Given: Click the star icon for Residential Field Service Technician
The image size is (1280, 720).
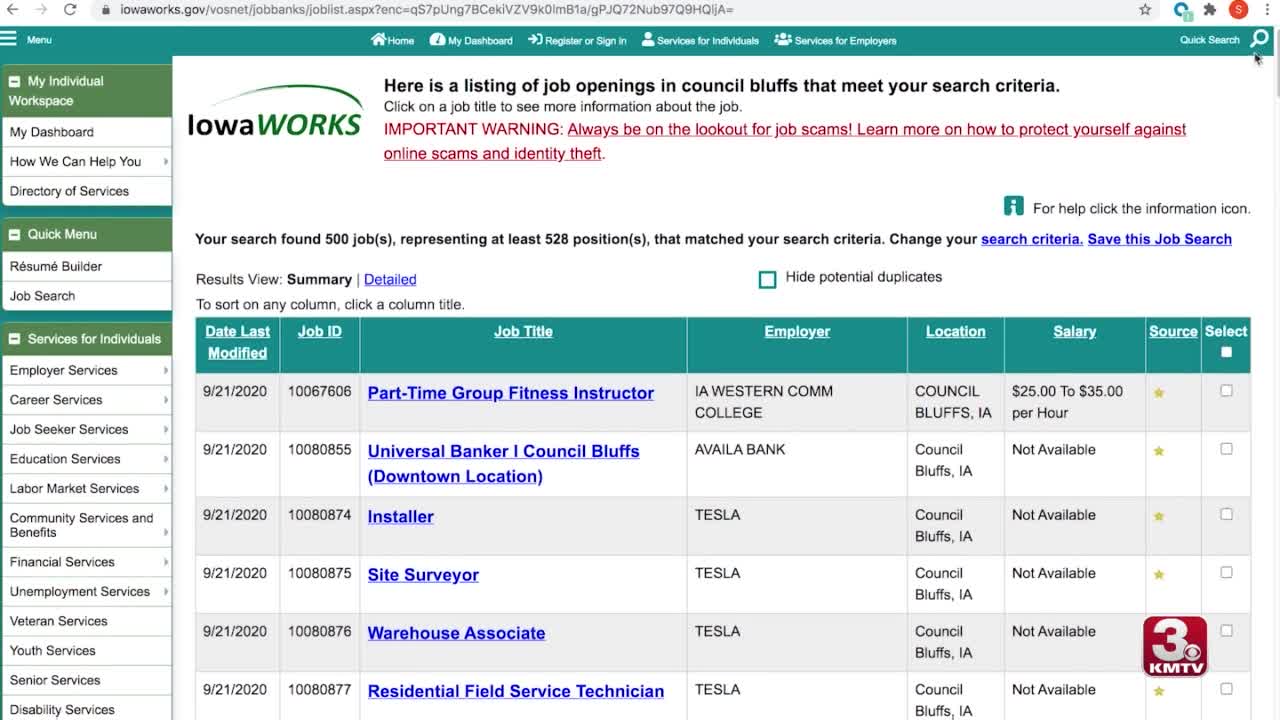Looking at the screenshot, I should [x=1159, y=691].
